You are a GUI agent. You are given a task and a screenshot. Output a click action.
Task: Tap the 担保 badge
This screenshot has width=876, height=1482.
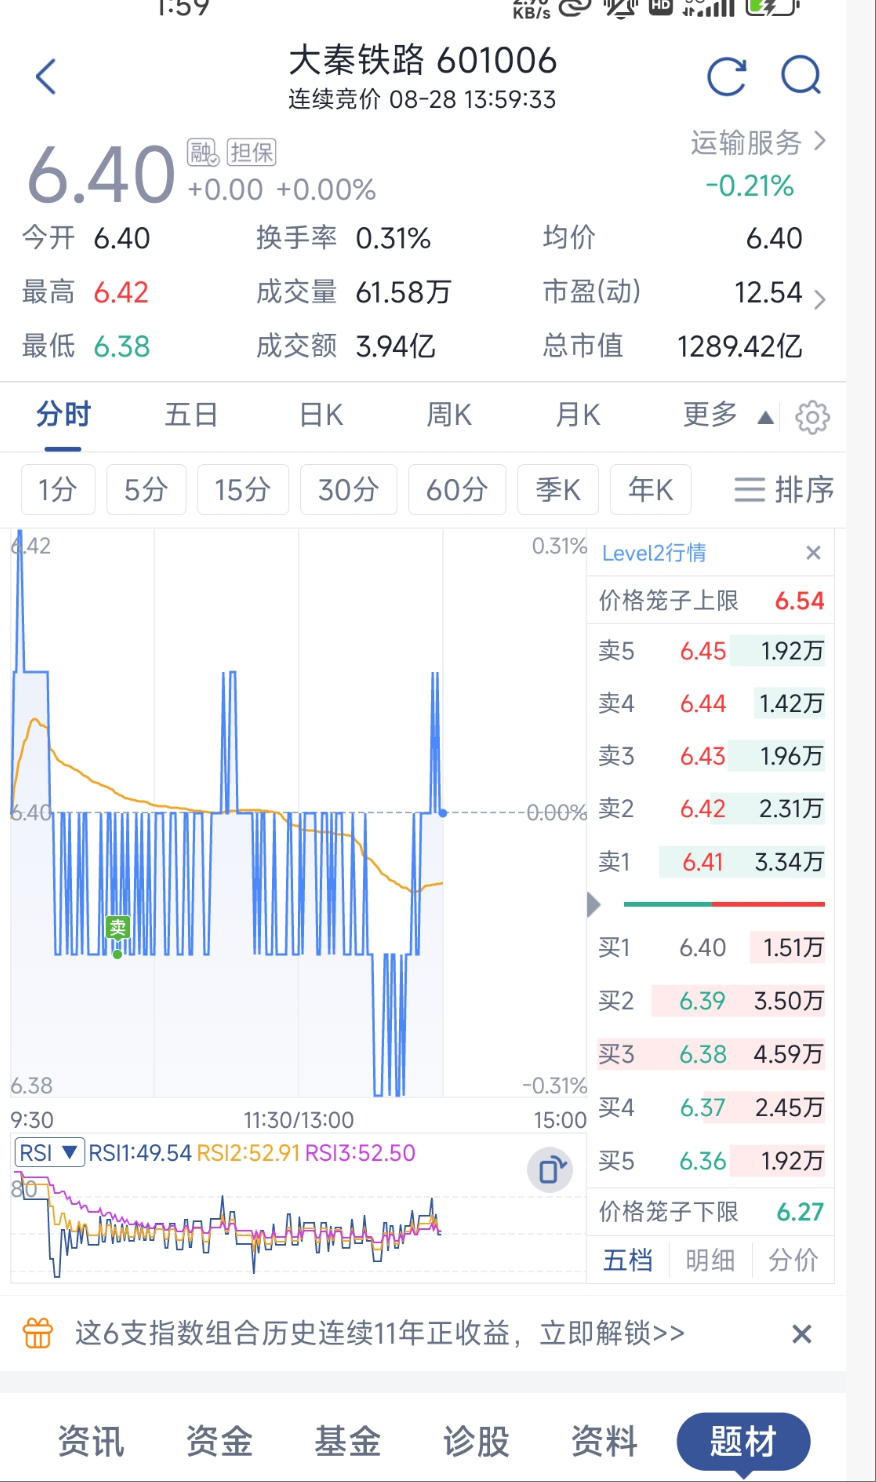251,152
